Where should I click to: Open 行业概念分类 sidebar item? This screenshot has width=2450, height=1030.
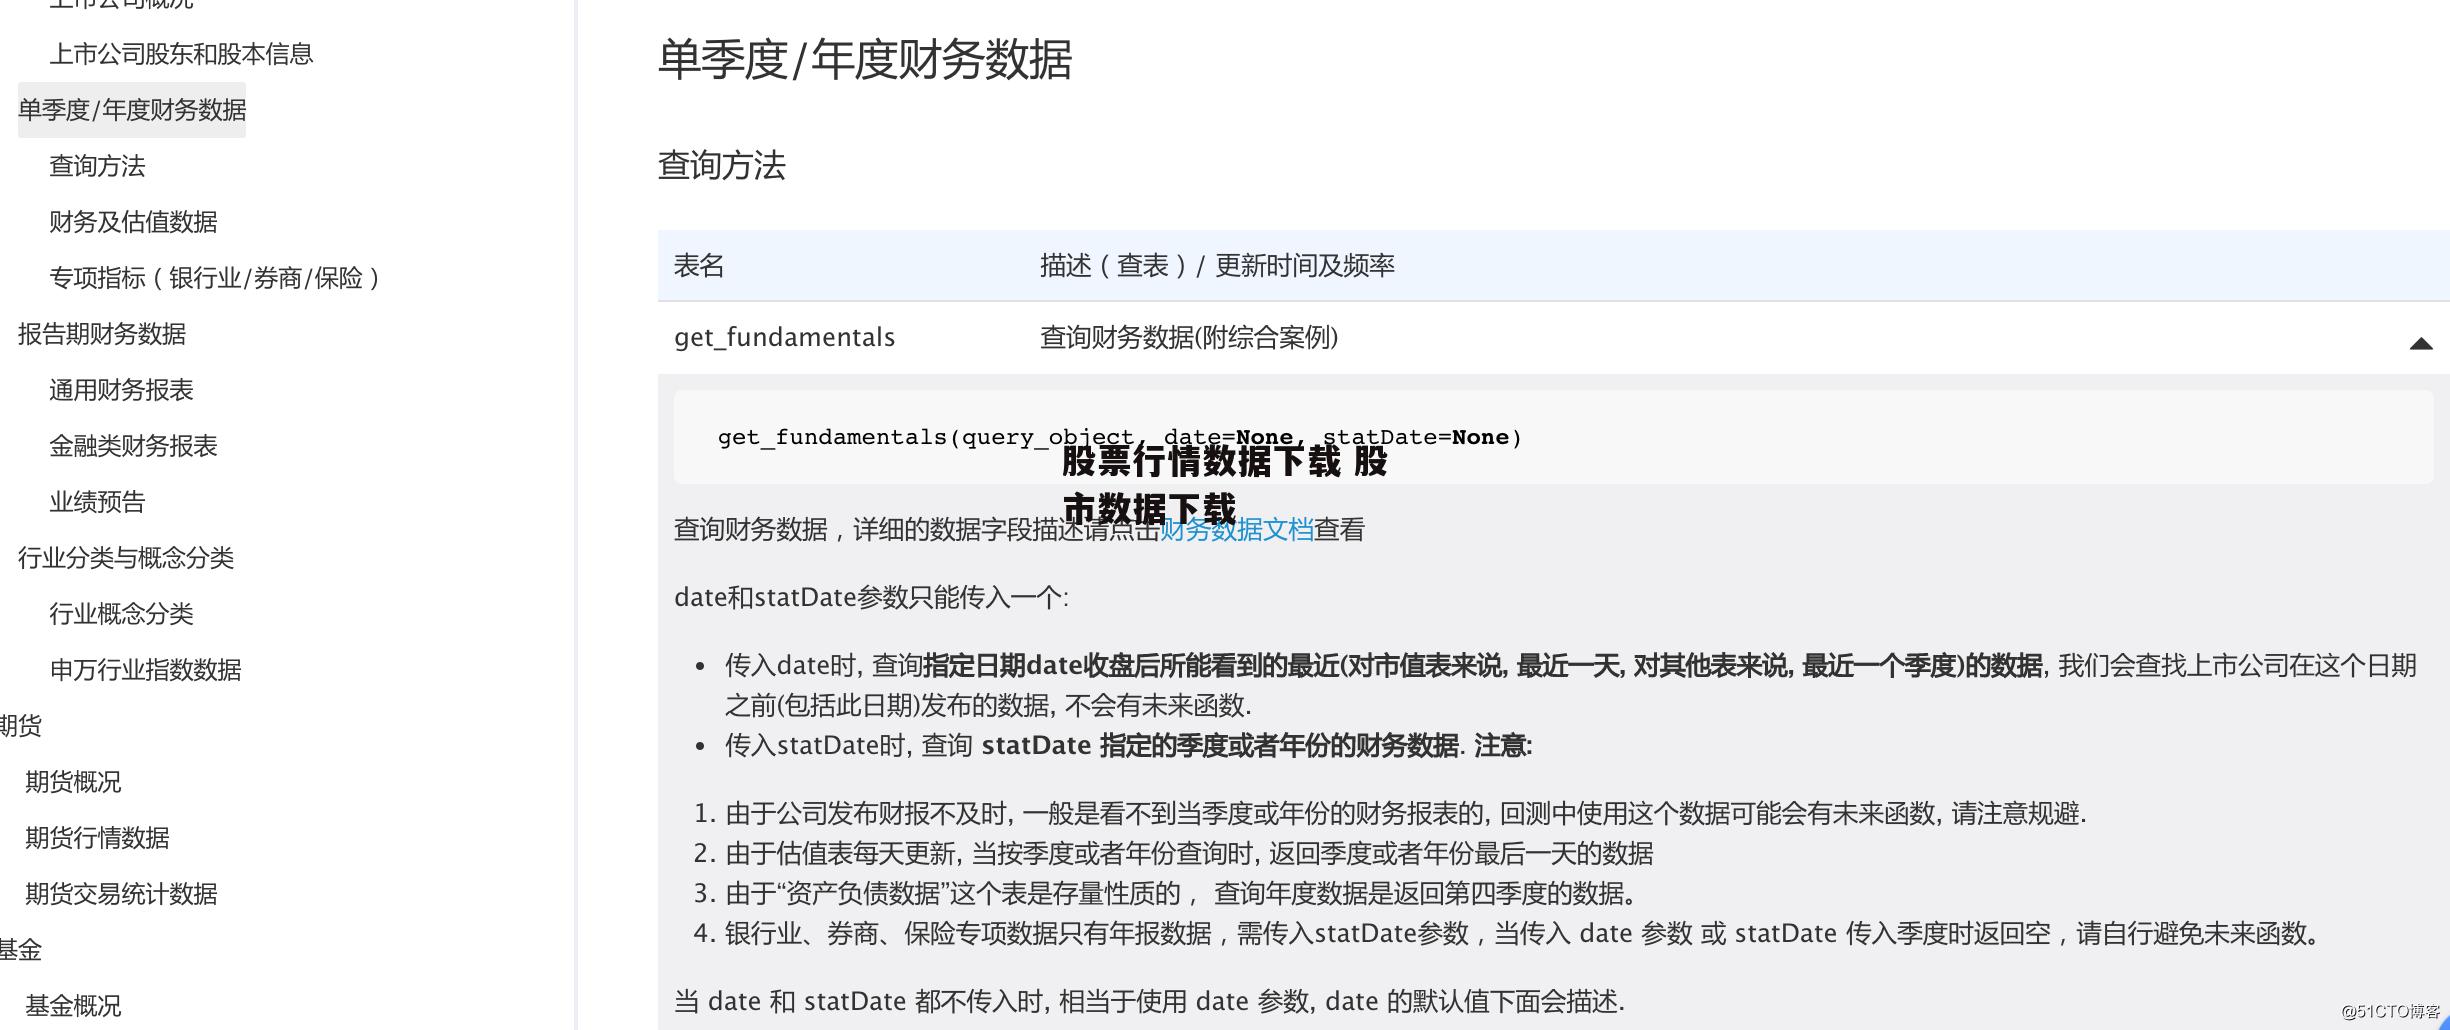click(x=121, y=614)
